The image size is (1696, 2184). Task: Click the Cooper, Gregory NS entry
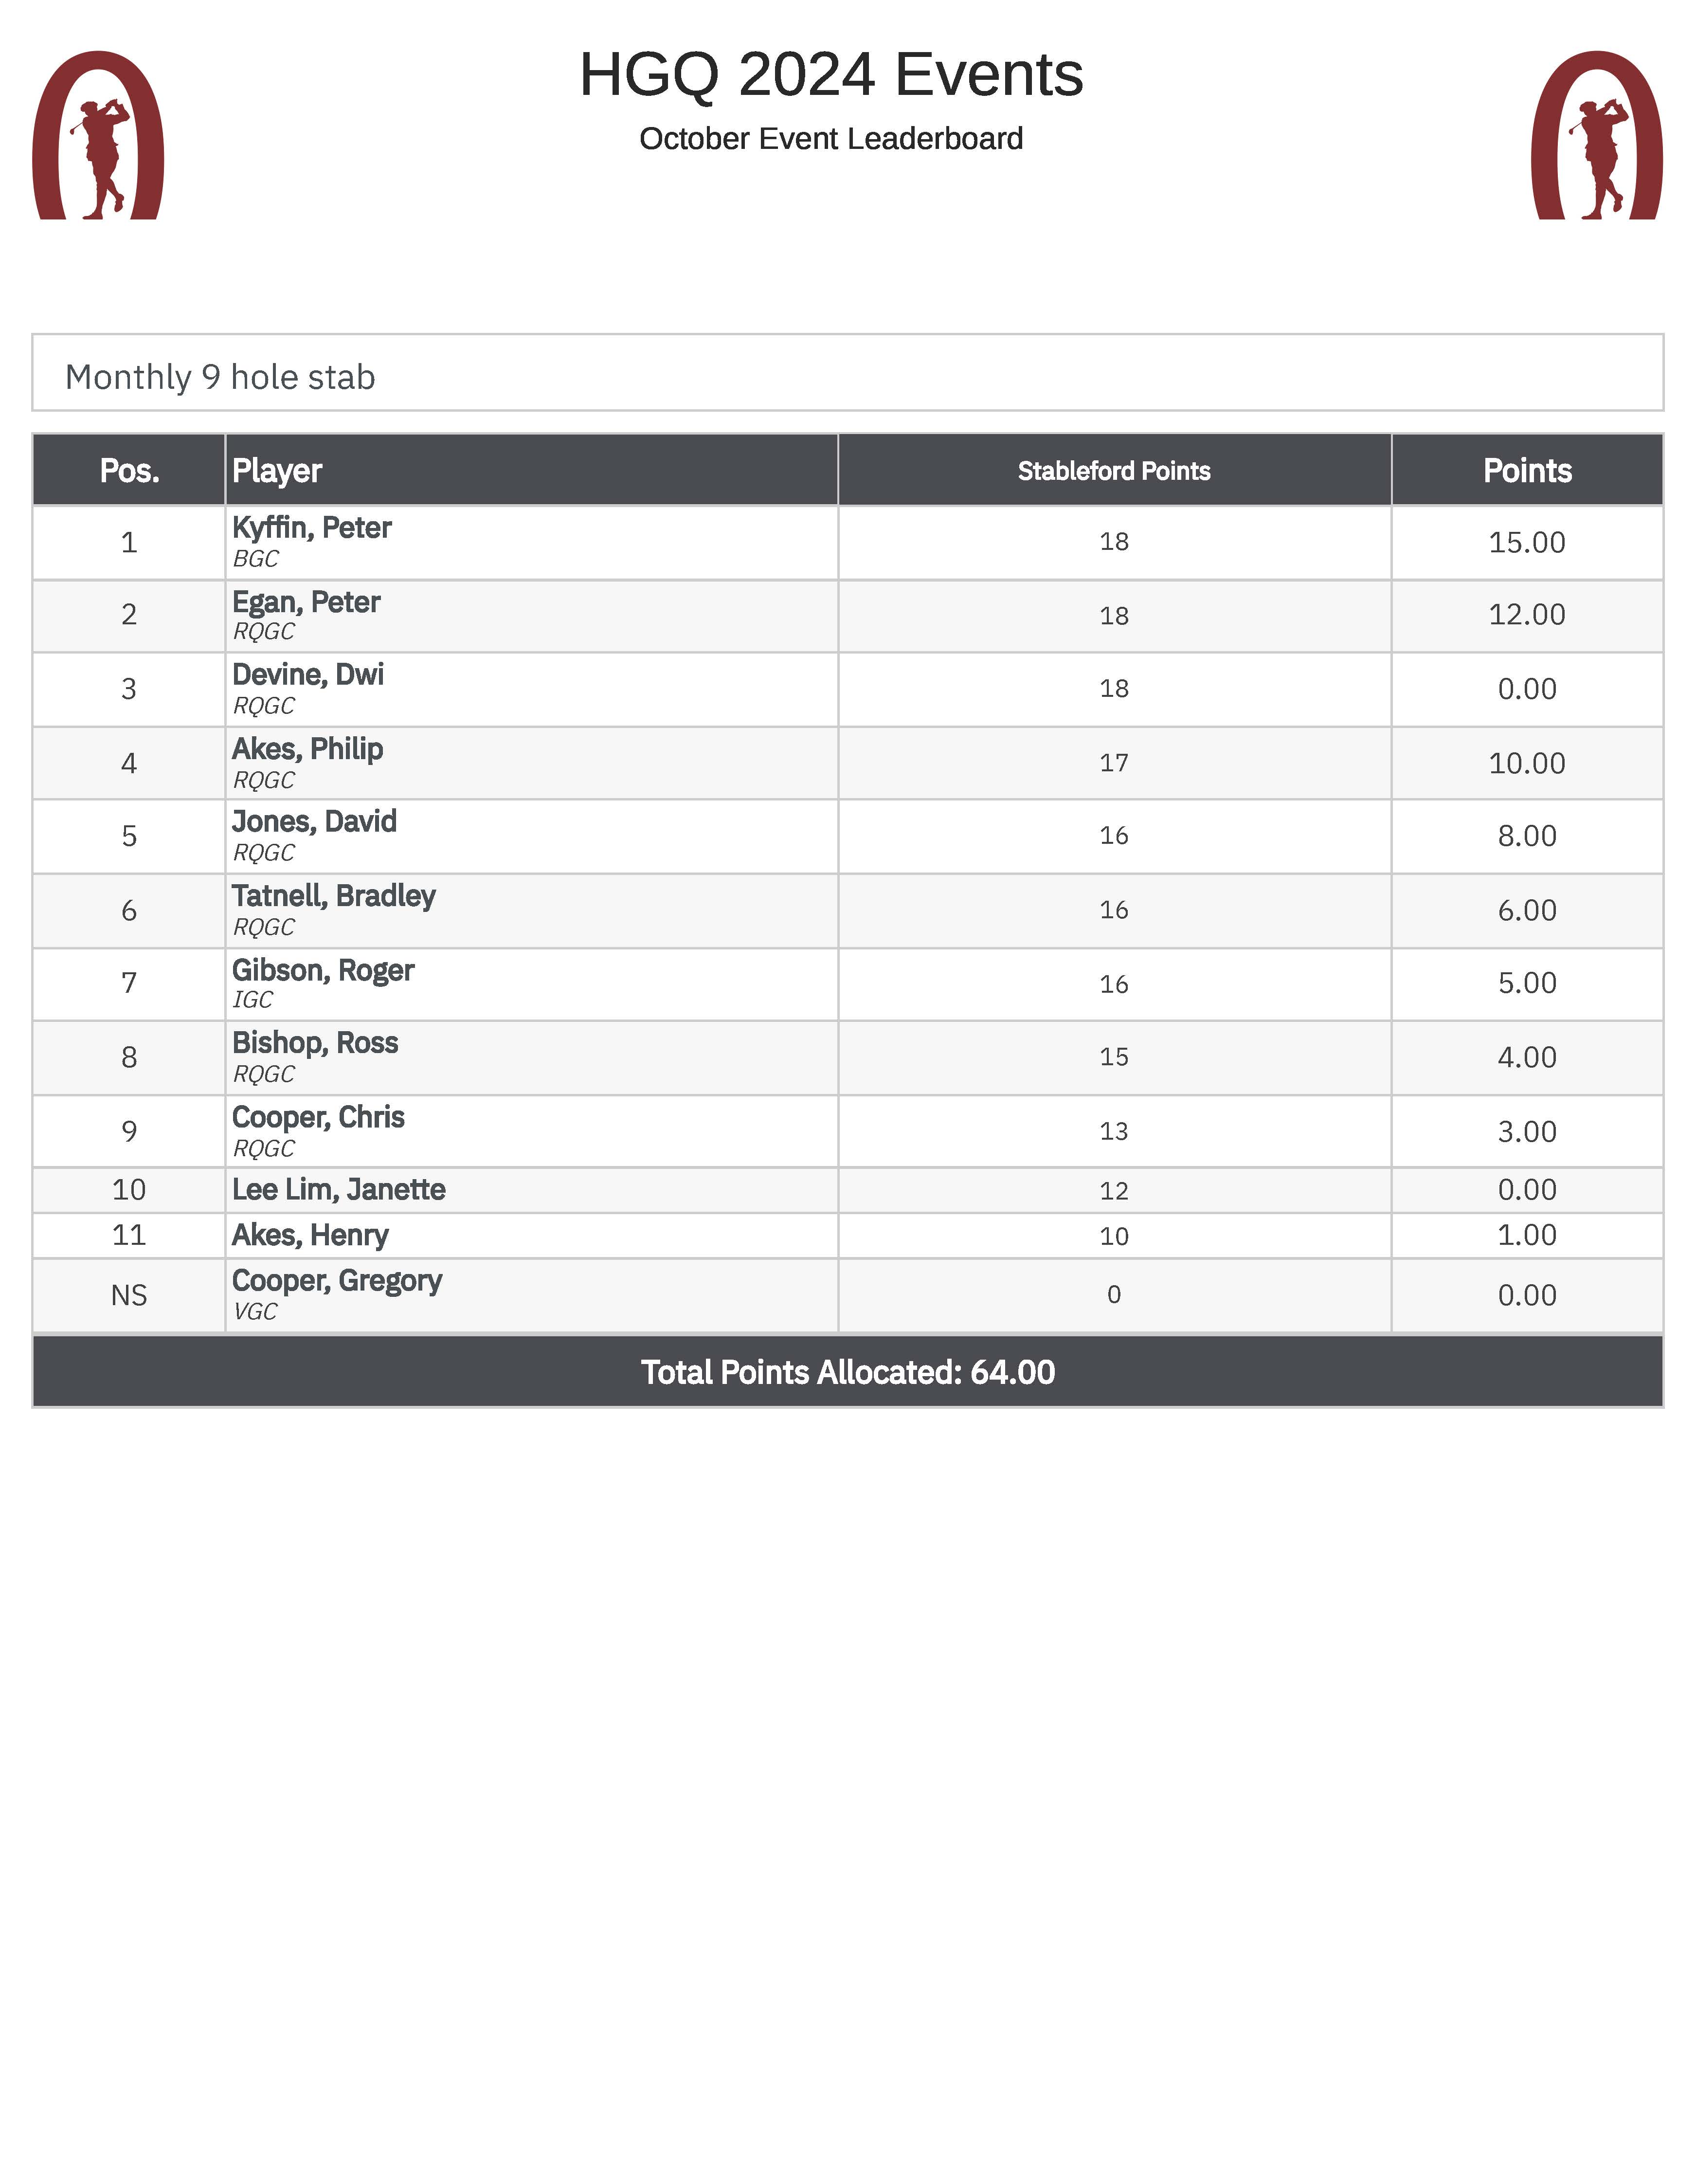[x=336, y=1281]
